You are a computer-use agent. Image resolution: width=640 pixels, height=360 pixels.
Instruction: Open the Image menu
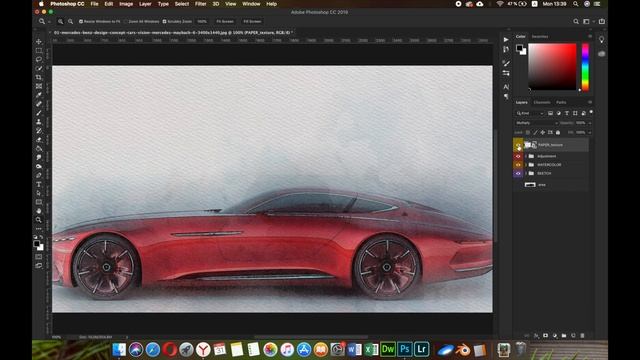[x=126, y=4]
